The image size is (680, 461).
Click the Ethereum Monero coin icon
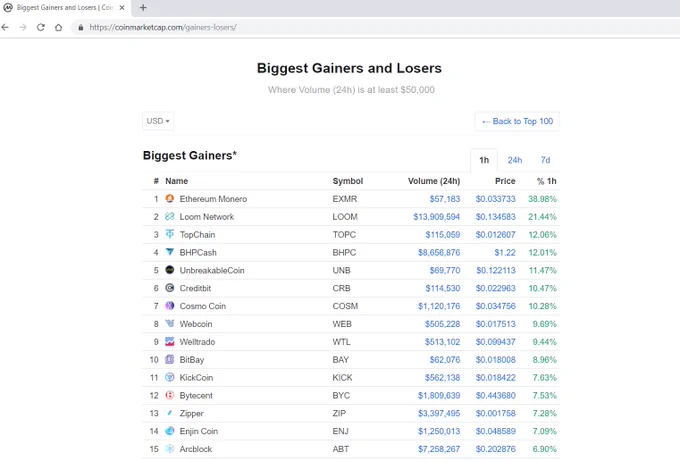[x=170, y=198]
